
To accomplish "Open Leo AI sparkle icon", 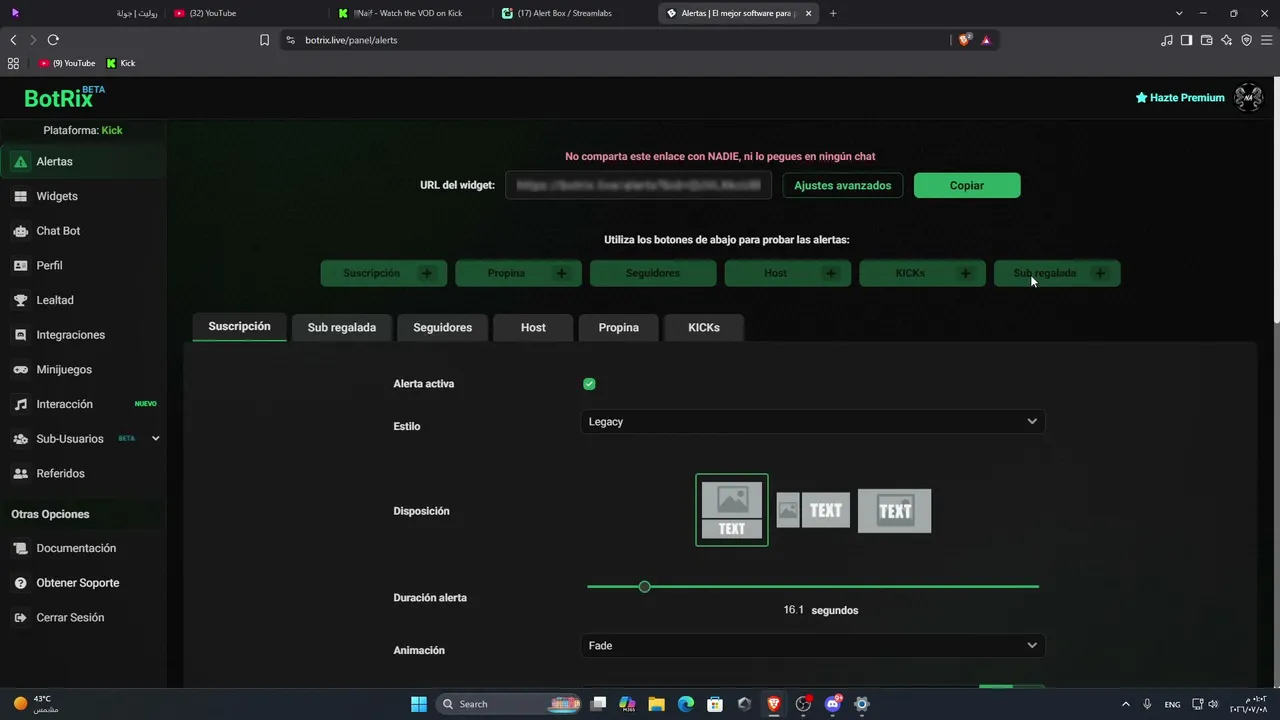I will (1227, 40).
